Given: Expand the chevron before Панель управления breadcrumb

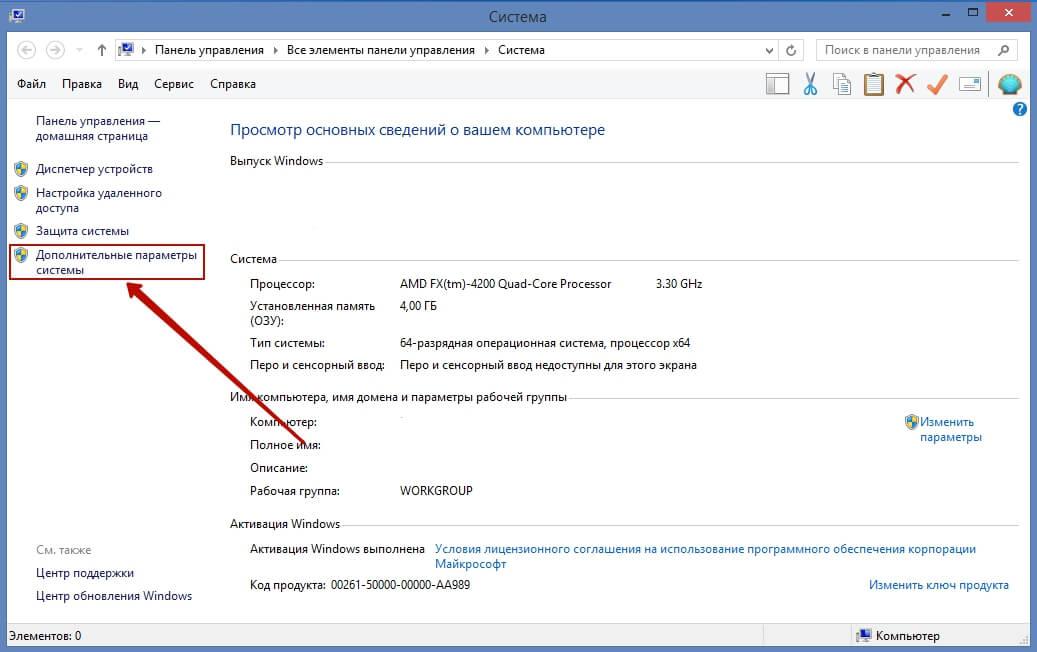Looking at the screenshot, I should [x=144, y=50].
